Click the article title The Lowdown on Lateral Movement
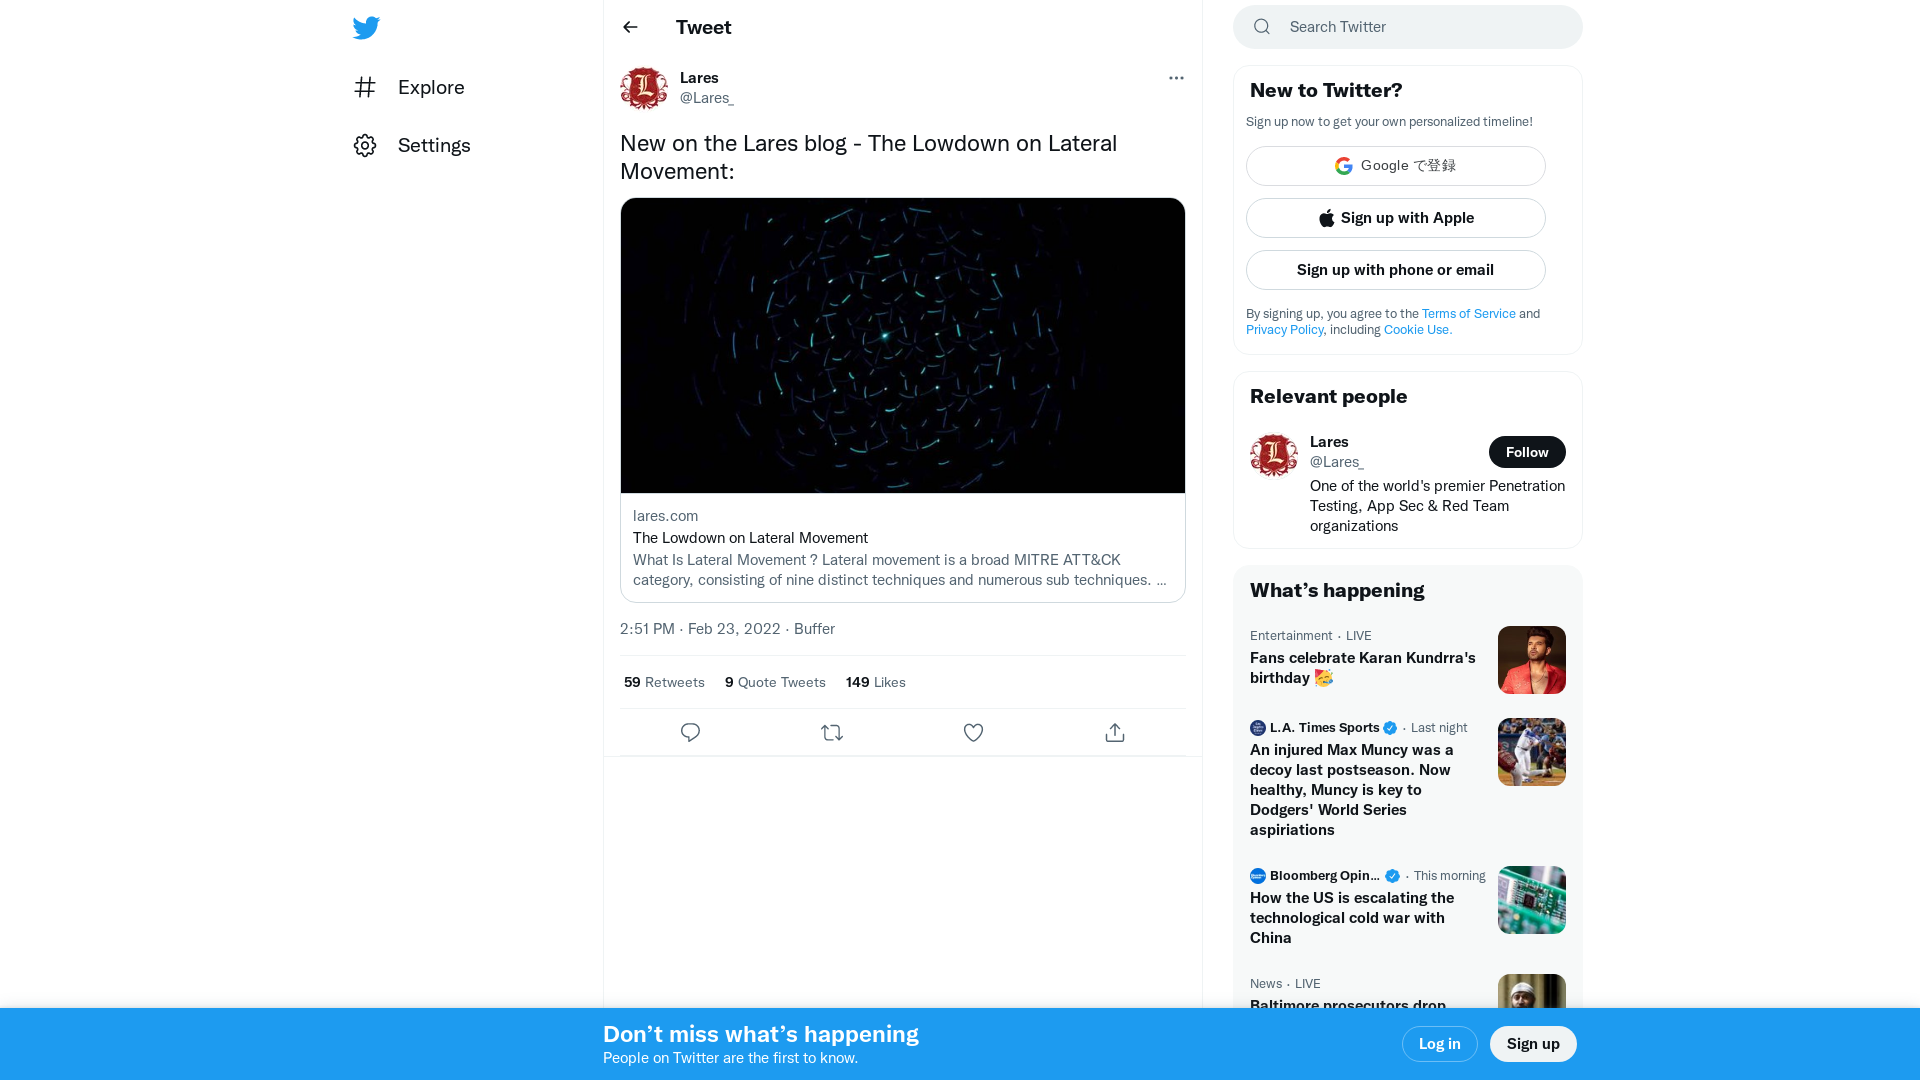1920x1080 pixels. pyautogui.click(x=750, y=538)
